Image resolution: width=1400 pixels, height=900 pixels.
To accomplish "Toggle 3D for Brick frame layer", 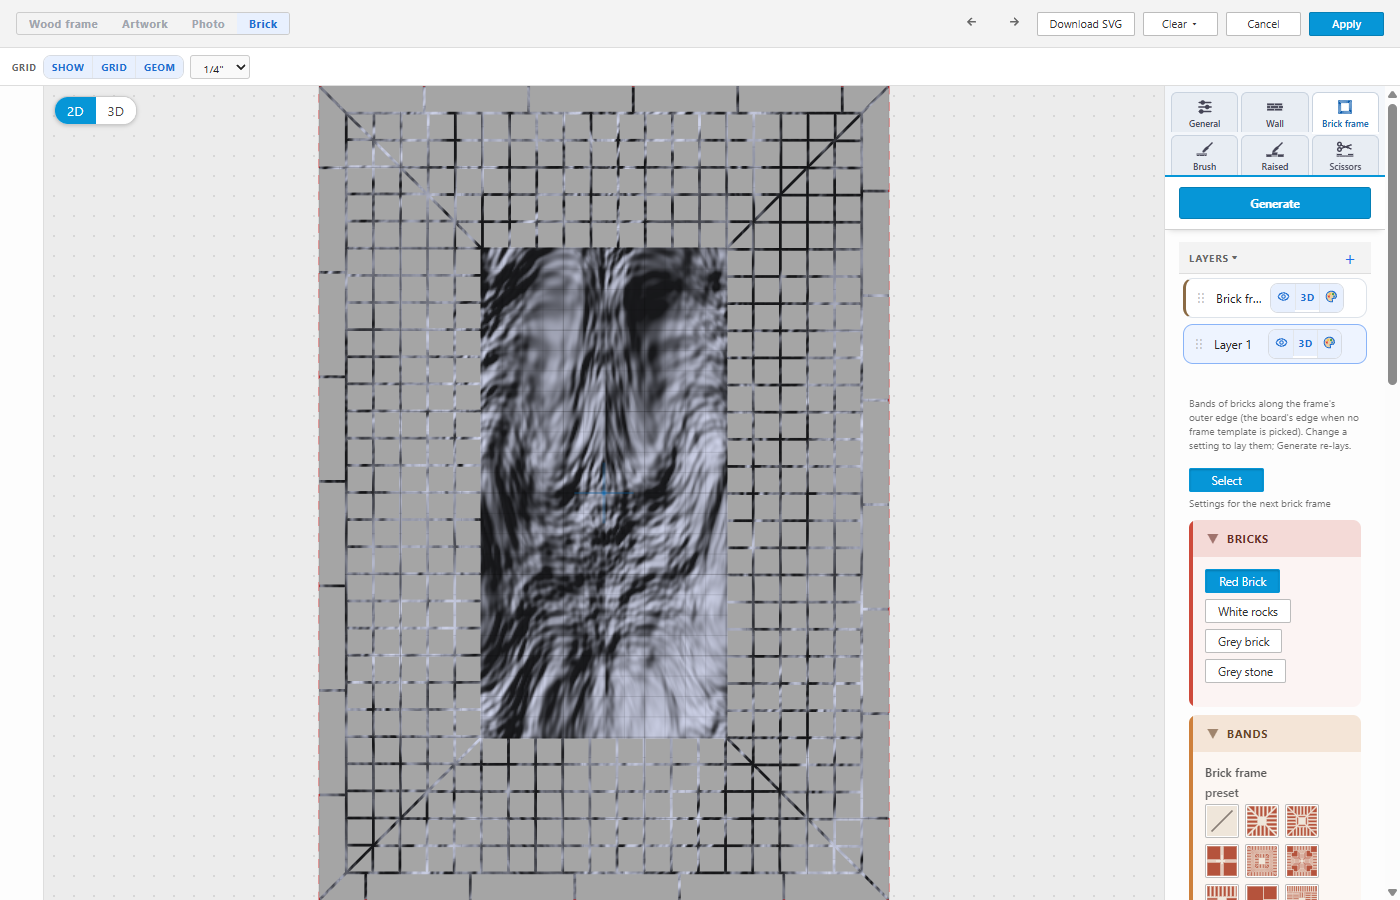I will pos(1307,297).
